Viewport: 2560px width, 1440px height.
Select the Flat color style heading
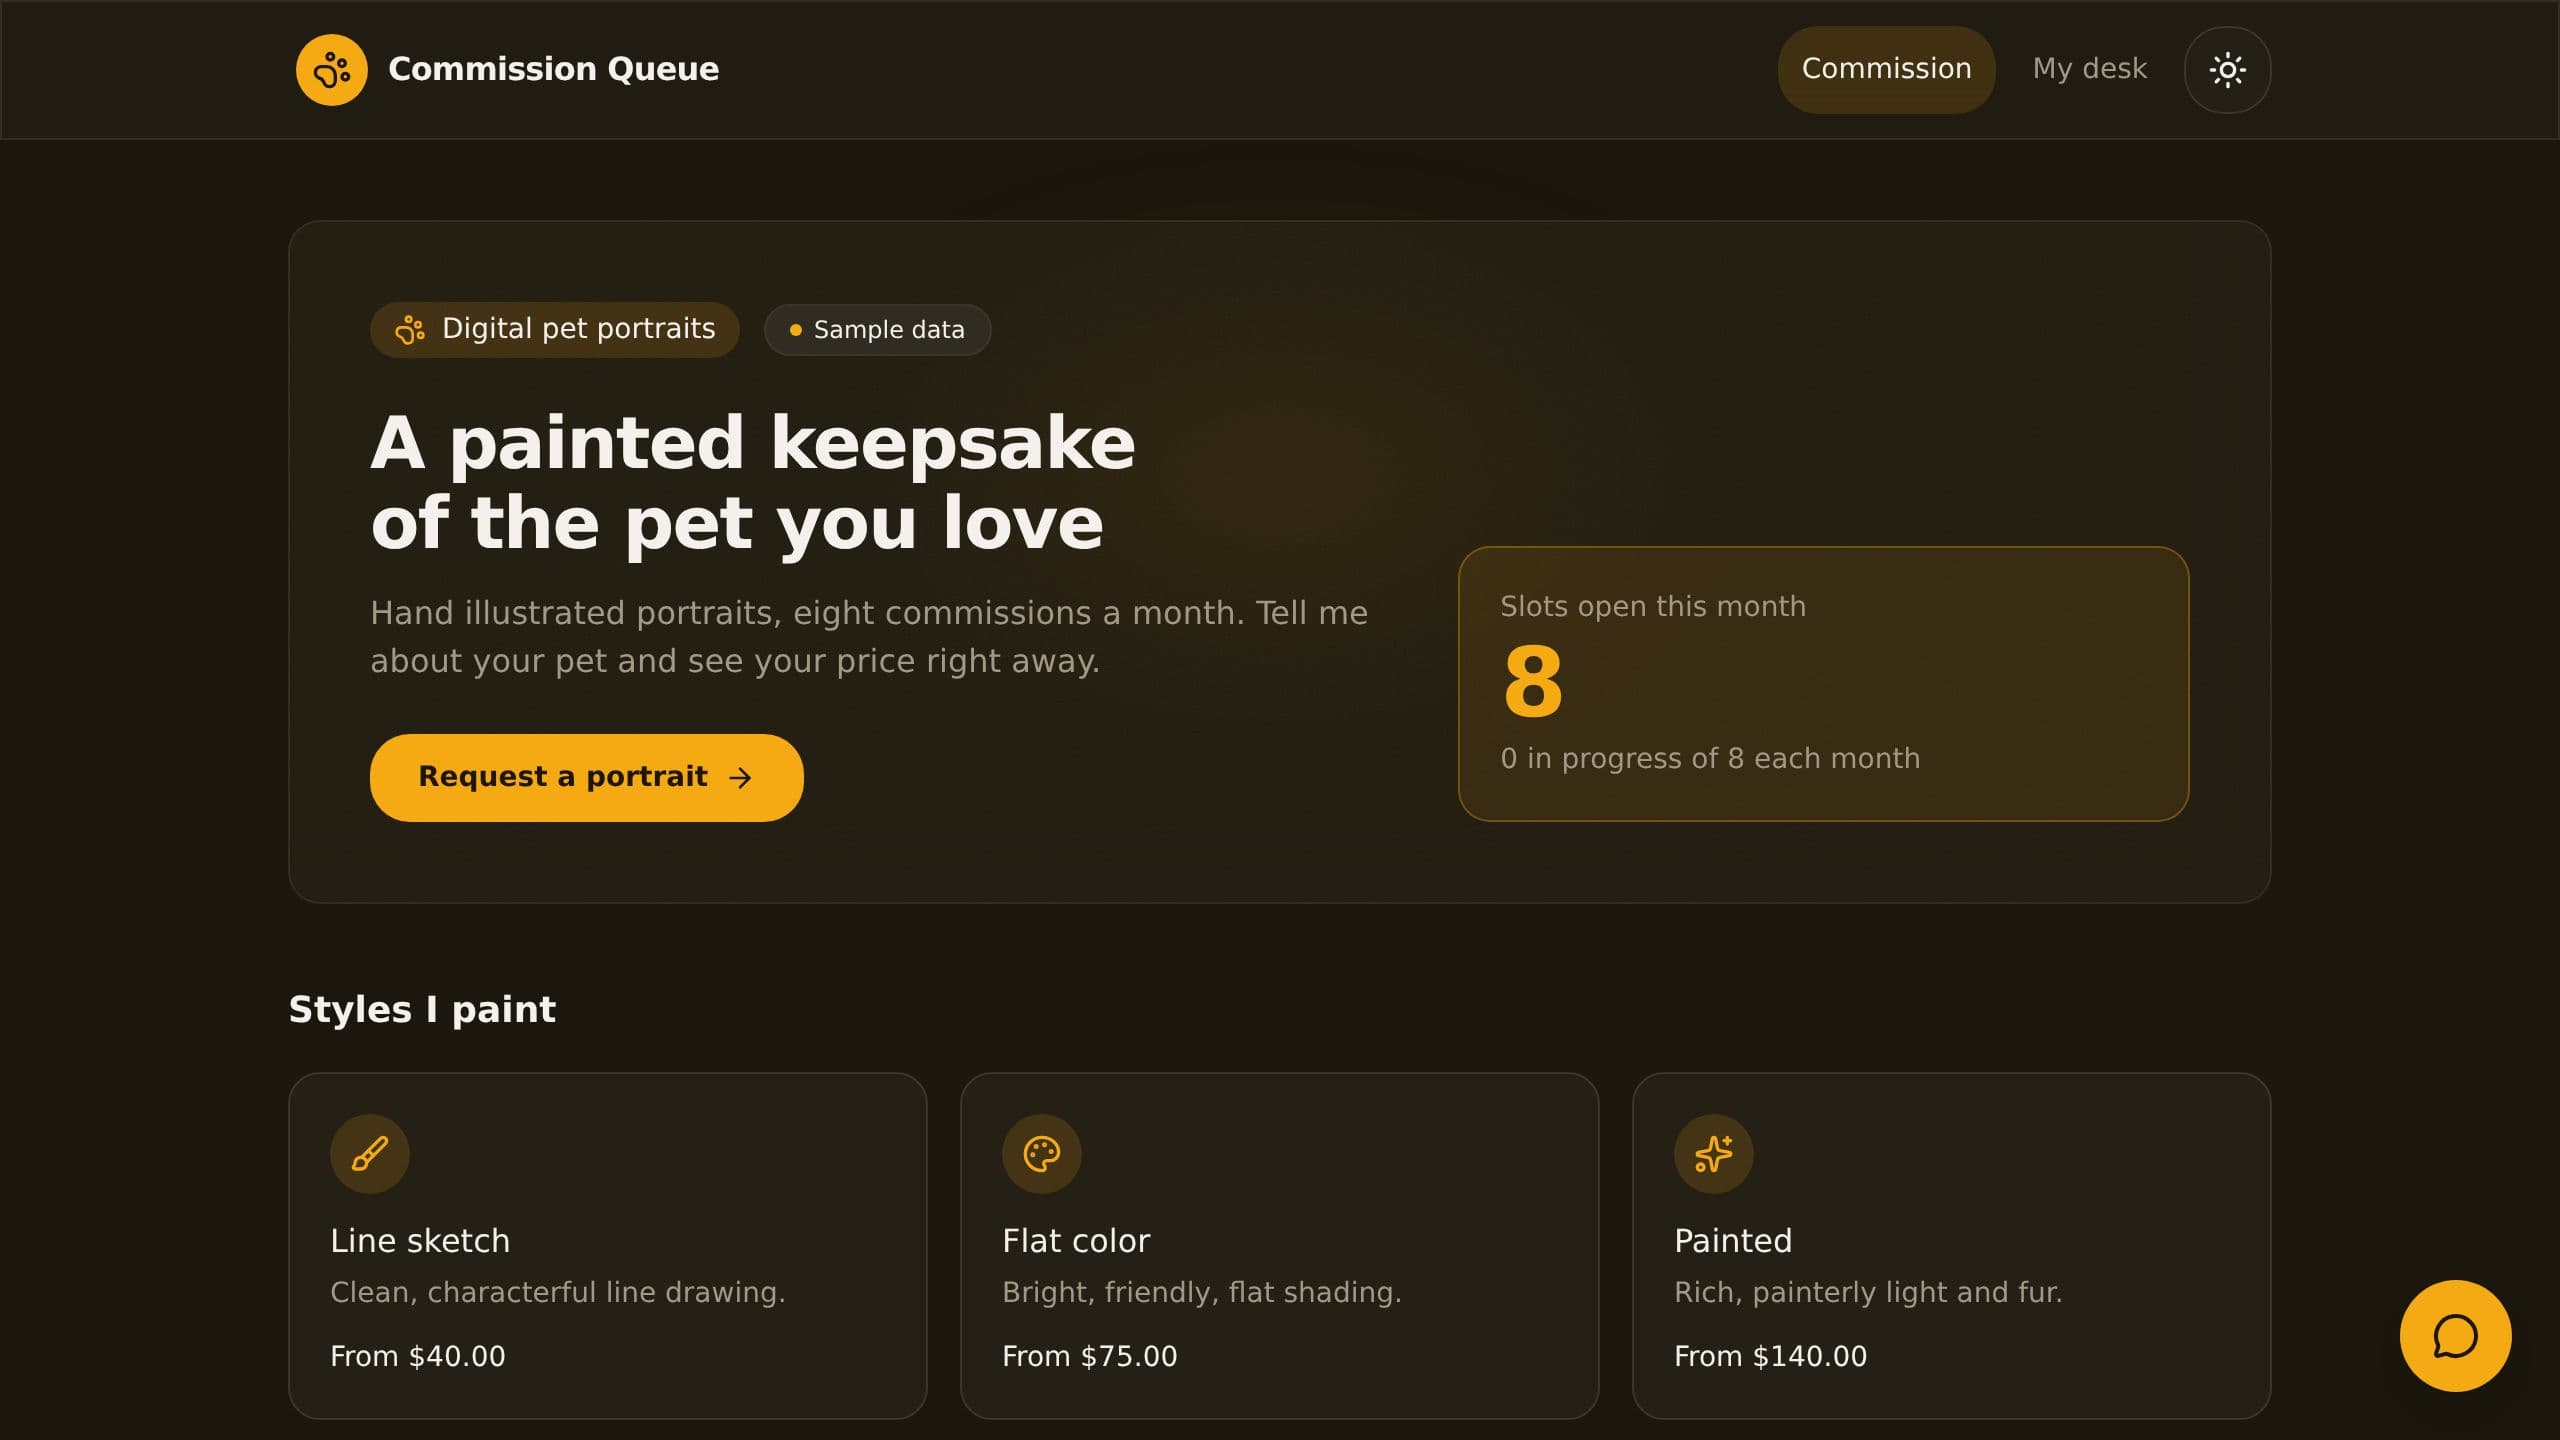(1076, 1241)
